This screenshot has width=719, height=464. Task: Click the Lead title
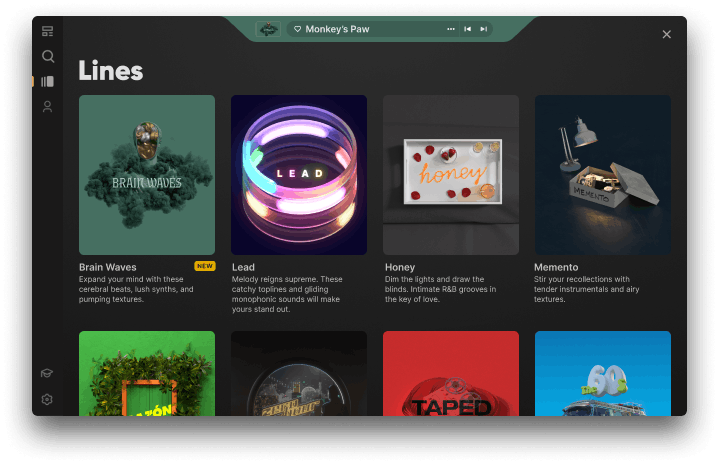(243, 267)
